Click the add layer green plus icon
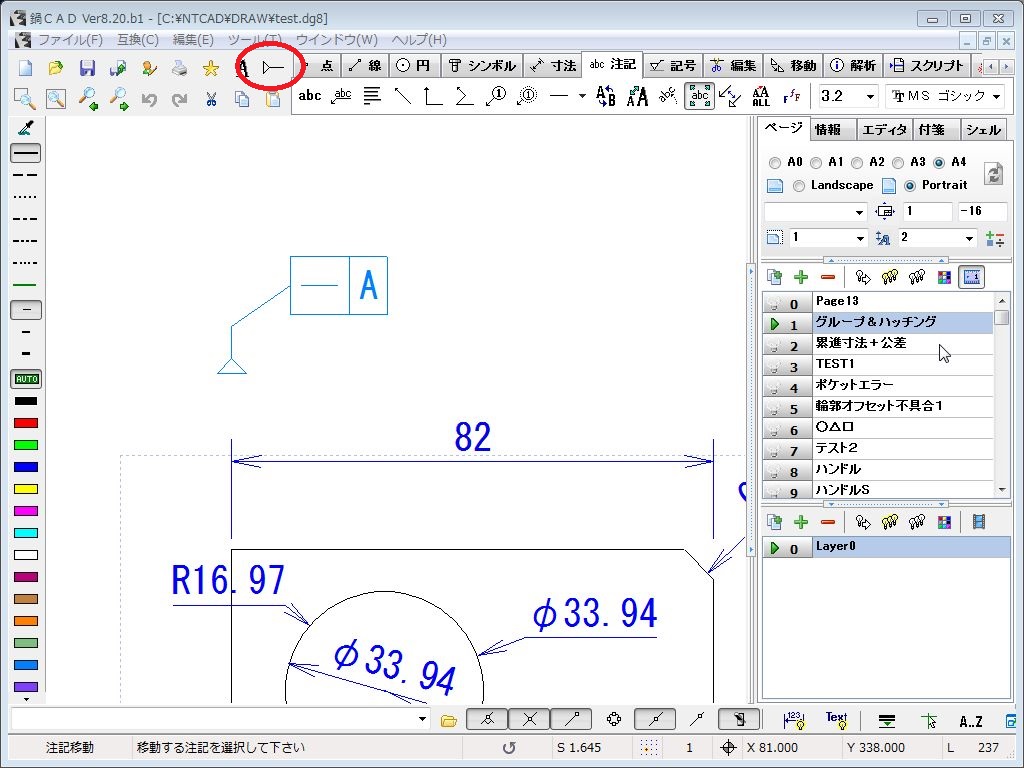The height and width of the screenshot is (768, 1024). 801,522
